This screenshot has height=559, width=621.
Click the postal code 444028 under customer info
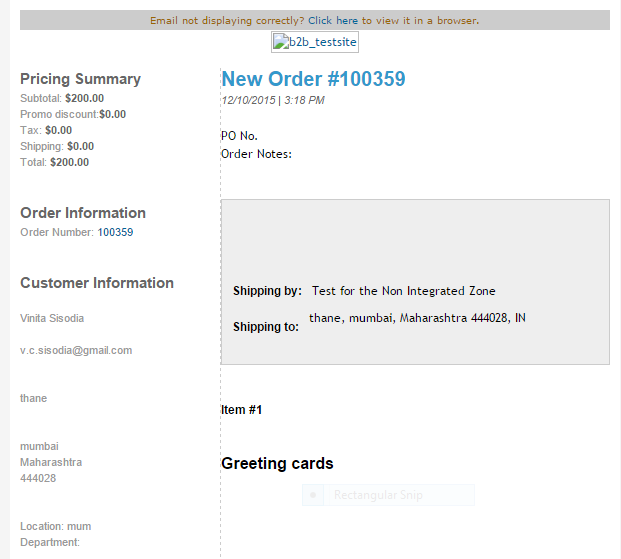coord(38,478)
